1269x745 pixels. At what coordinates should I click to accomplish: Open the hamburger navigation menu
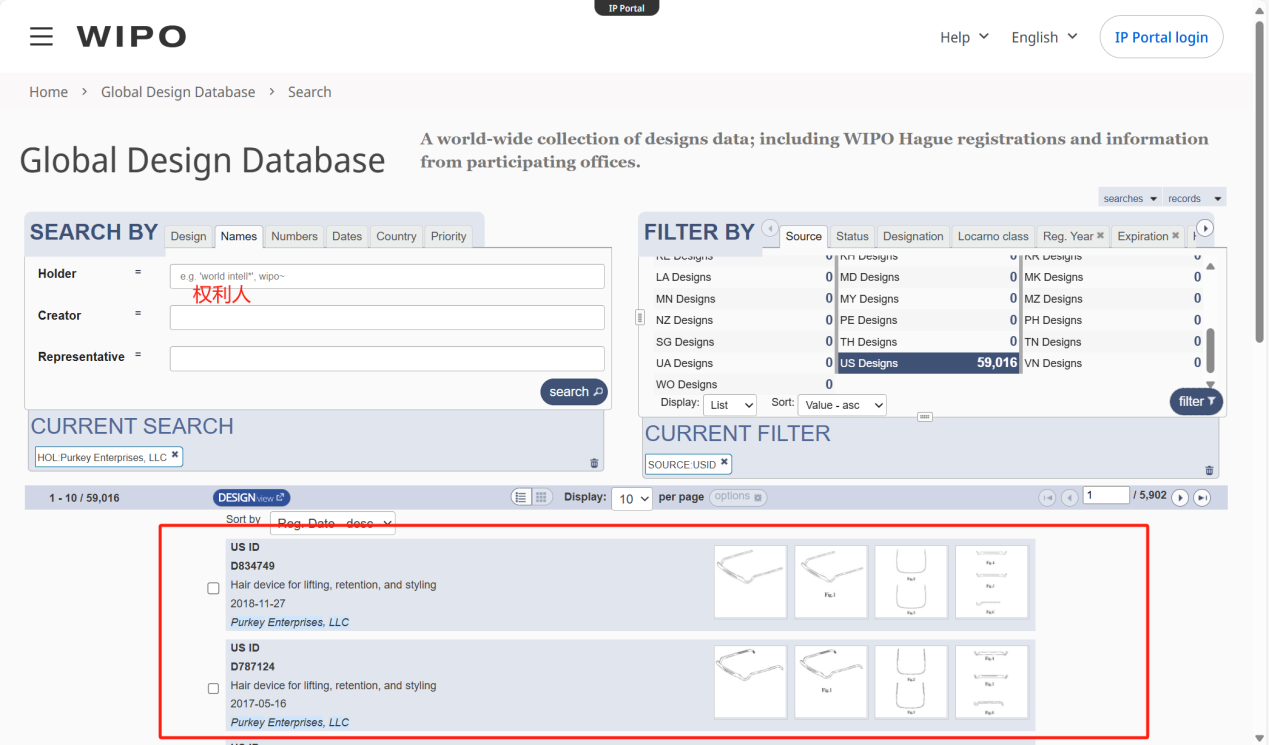pos(41,37)
